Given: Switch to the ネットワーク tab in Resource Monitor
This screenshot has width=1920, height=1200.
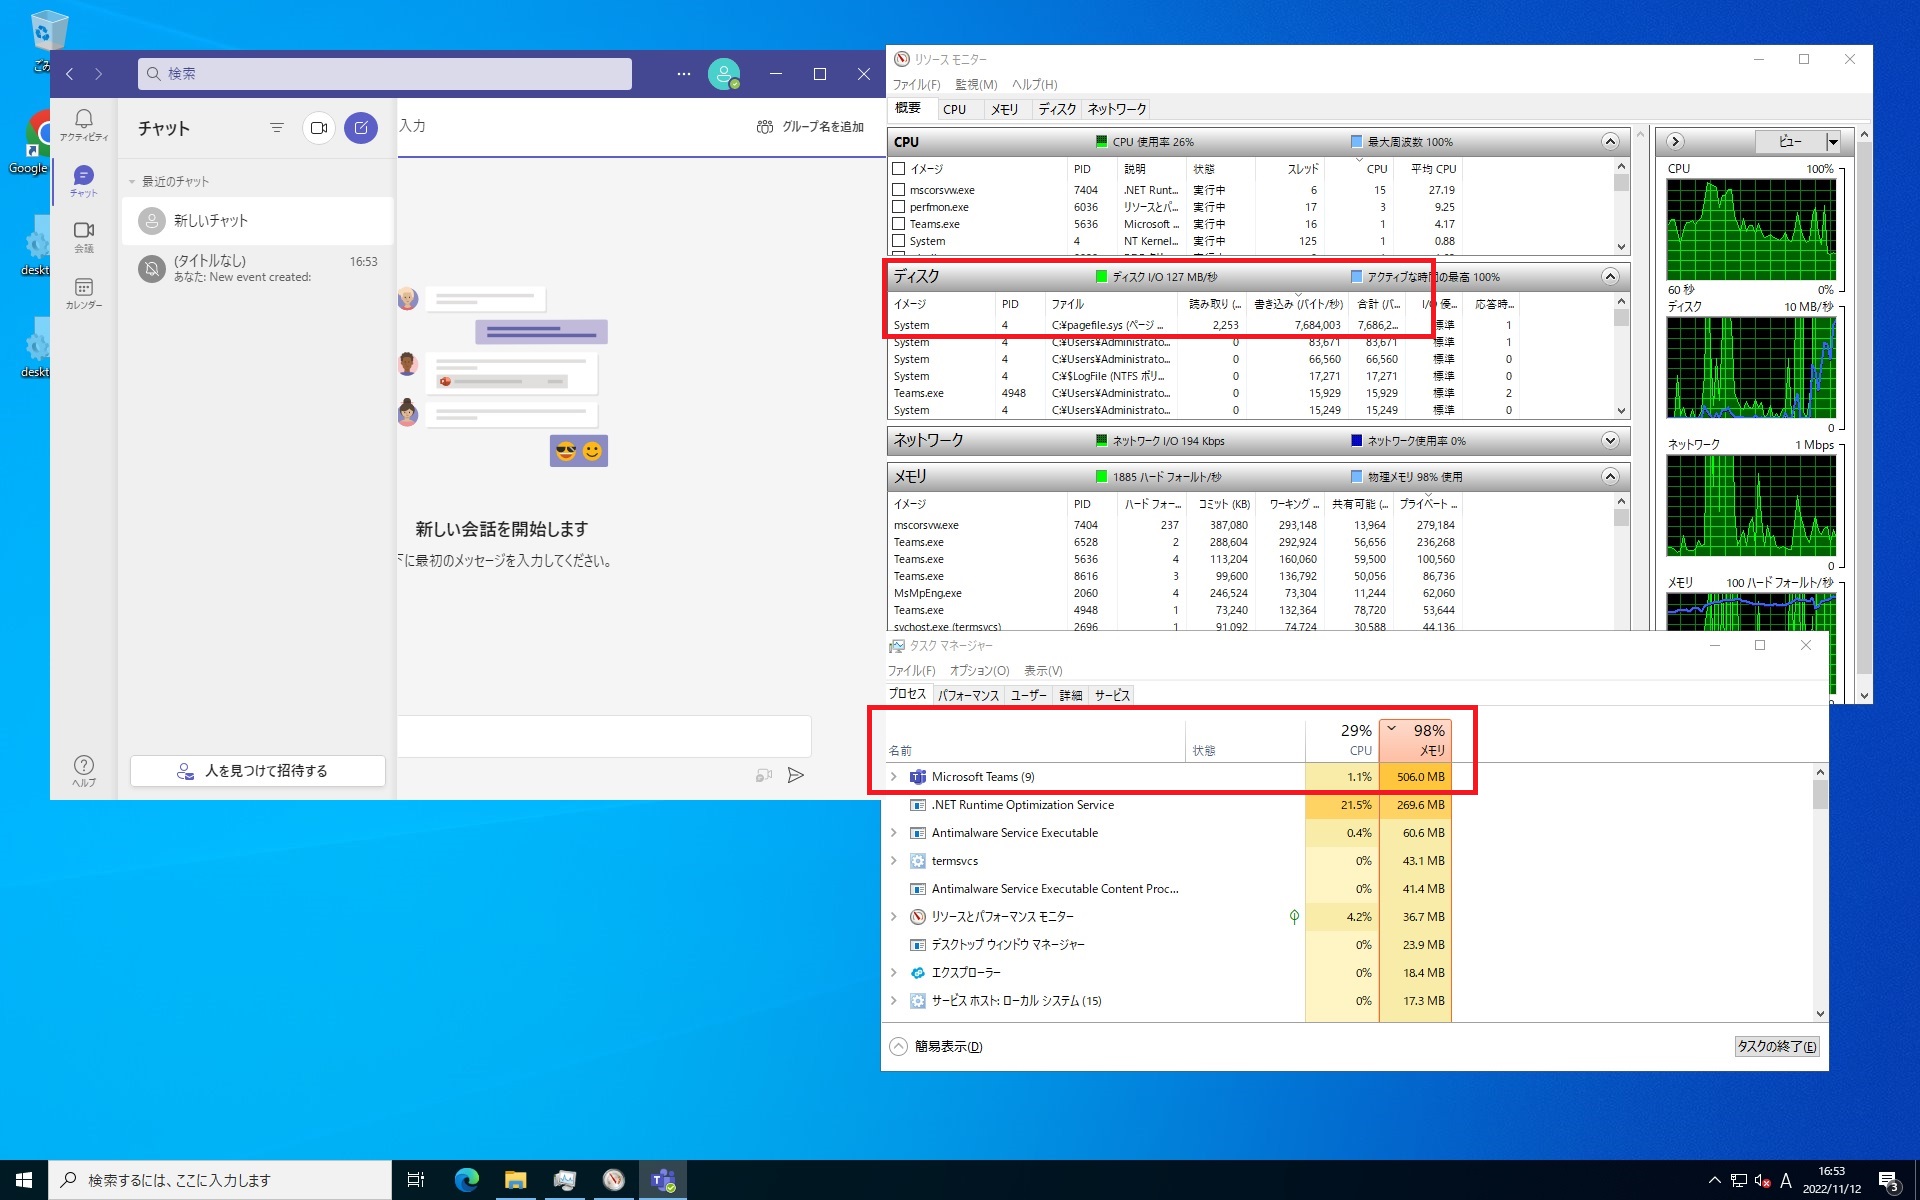Looking at the screenshot, I should click(1116, 109).
